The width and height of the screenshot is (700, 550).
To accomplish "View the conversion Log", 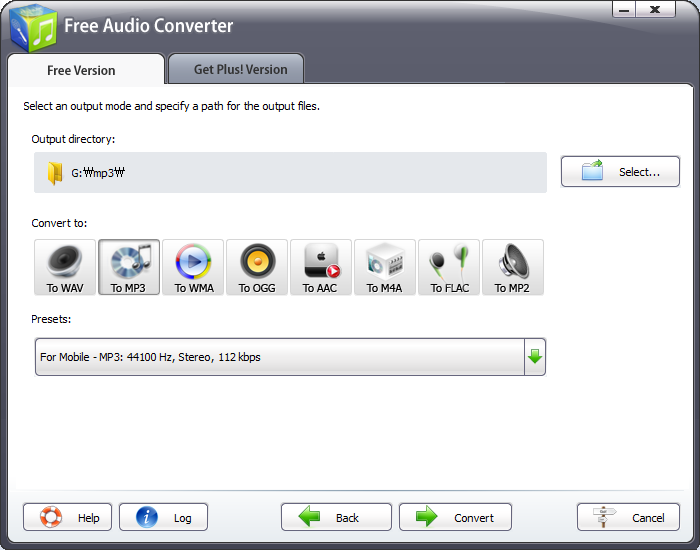I will coord(163,517).
